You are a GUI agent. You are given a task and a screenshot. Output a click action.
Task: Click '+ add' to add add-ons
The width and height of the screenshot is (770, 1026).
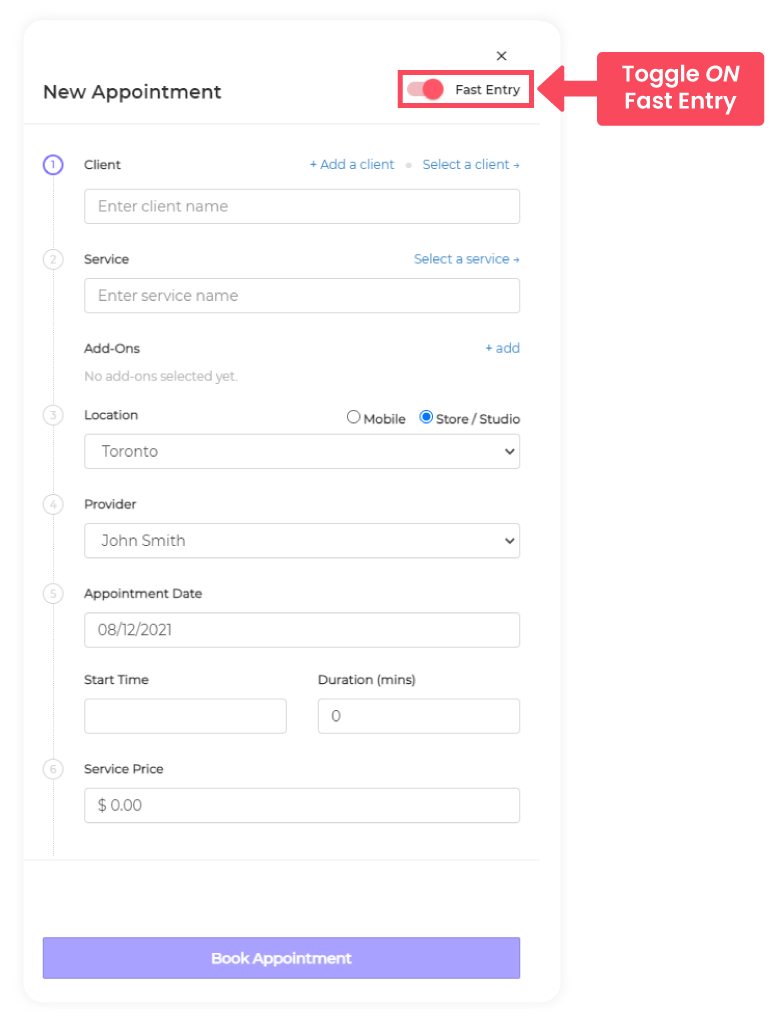point(502,348)
